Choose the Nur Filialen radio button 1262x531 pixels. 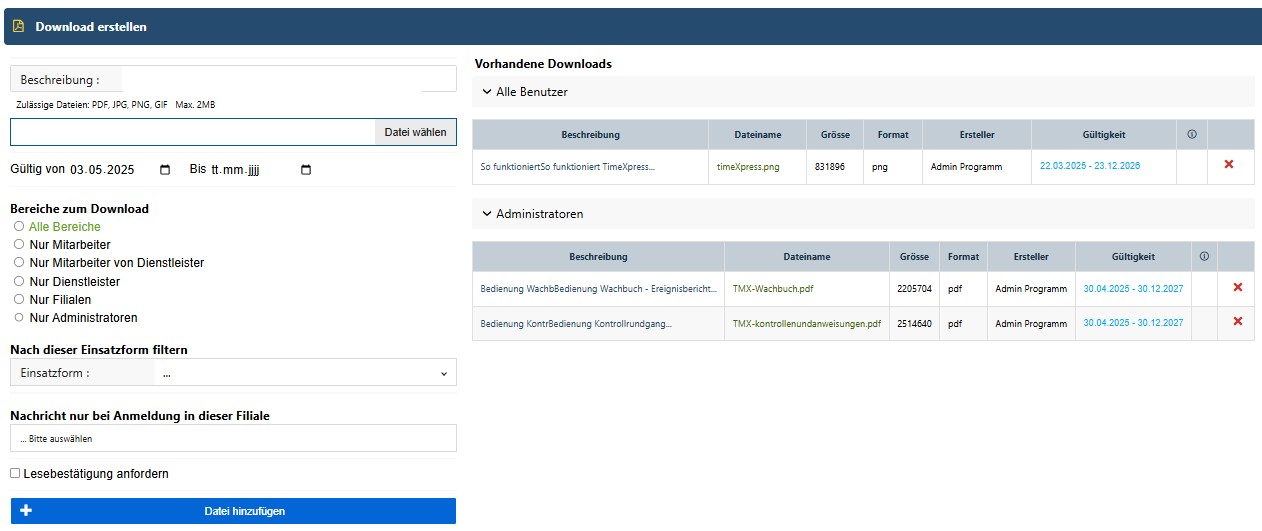tap(19, 299)
